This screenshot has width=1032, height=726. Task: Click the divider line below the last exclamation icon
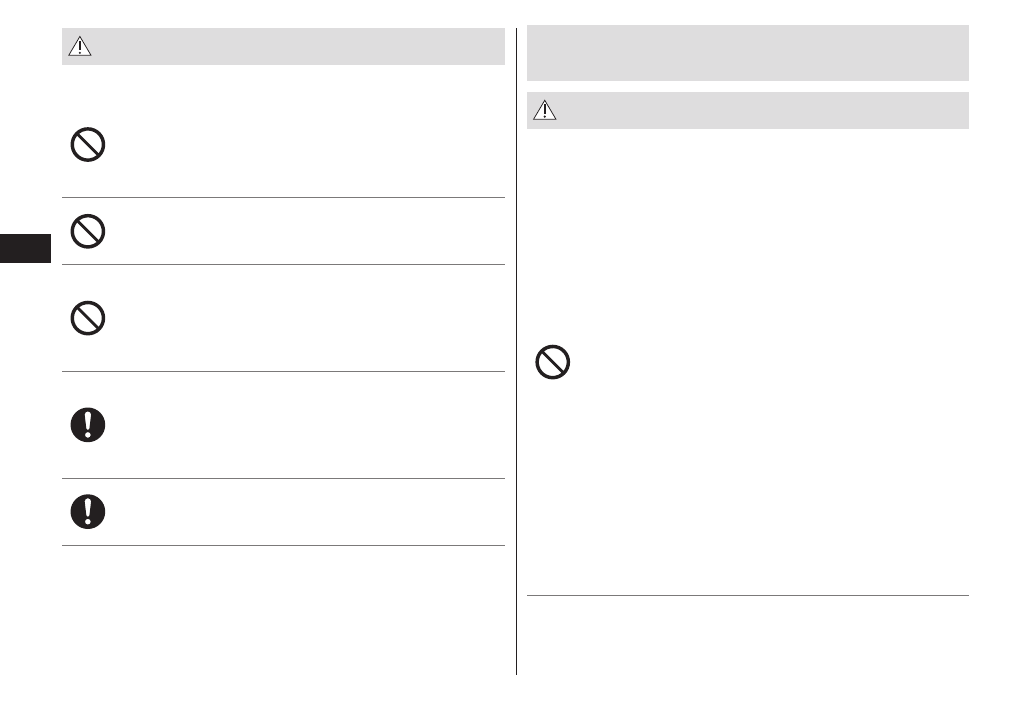(x=283, y=545)
